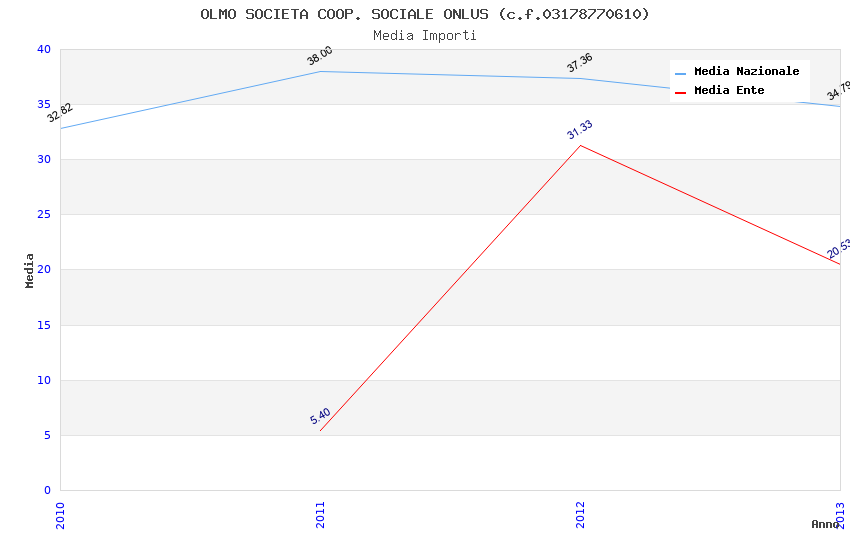Click the 25 y-axis tick label
850x550 pixels.
(x=43, y=215)
